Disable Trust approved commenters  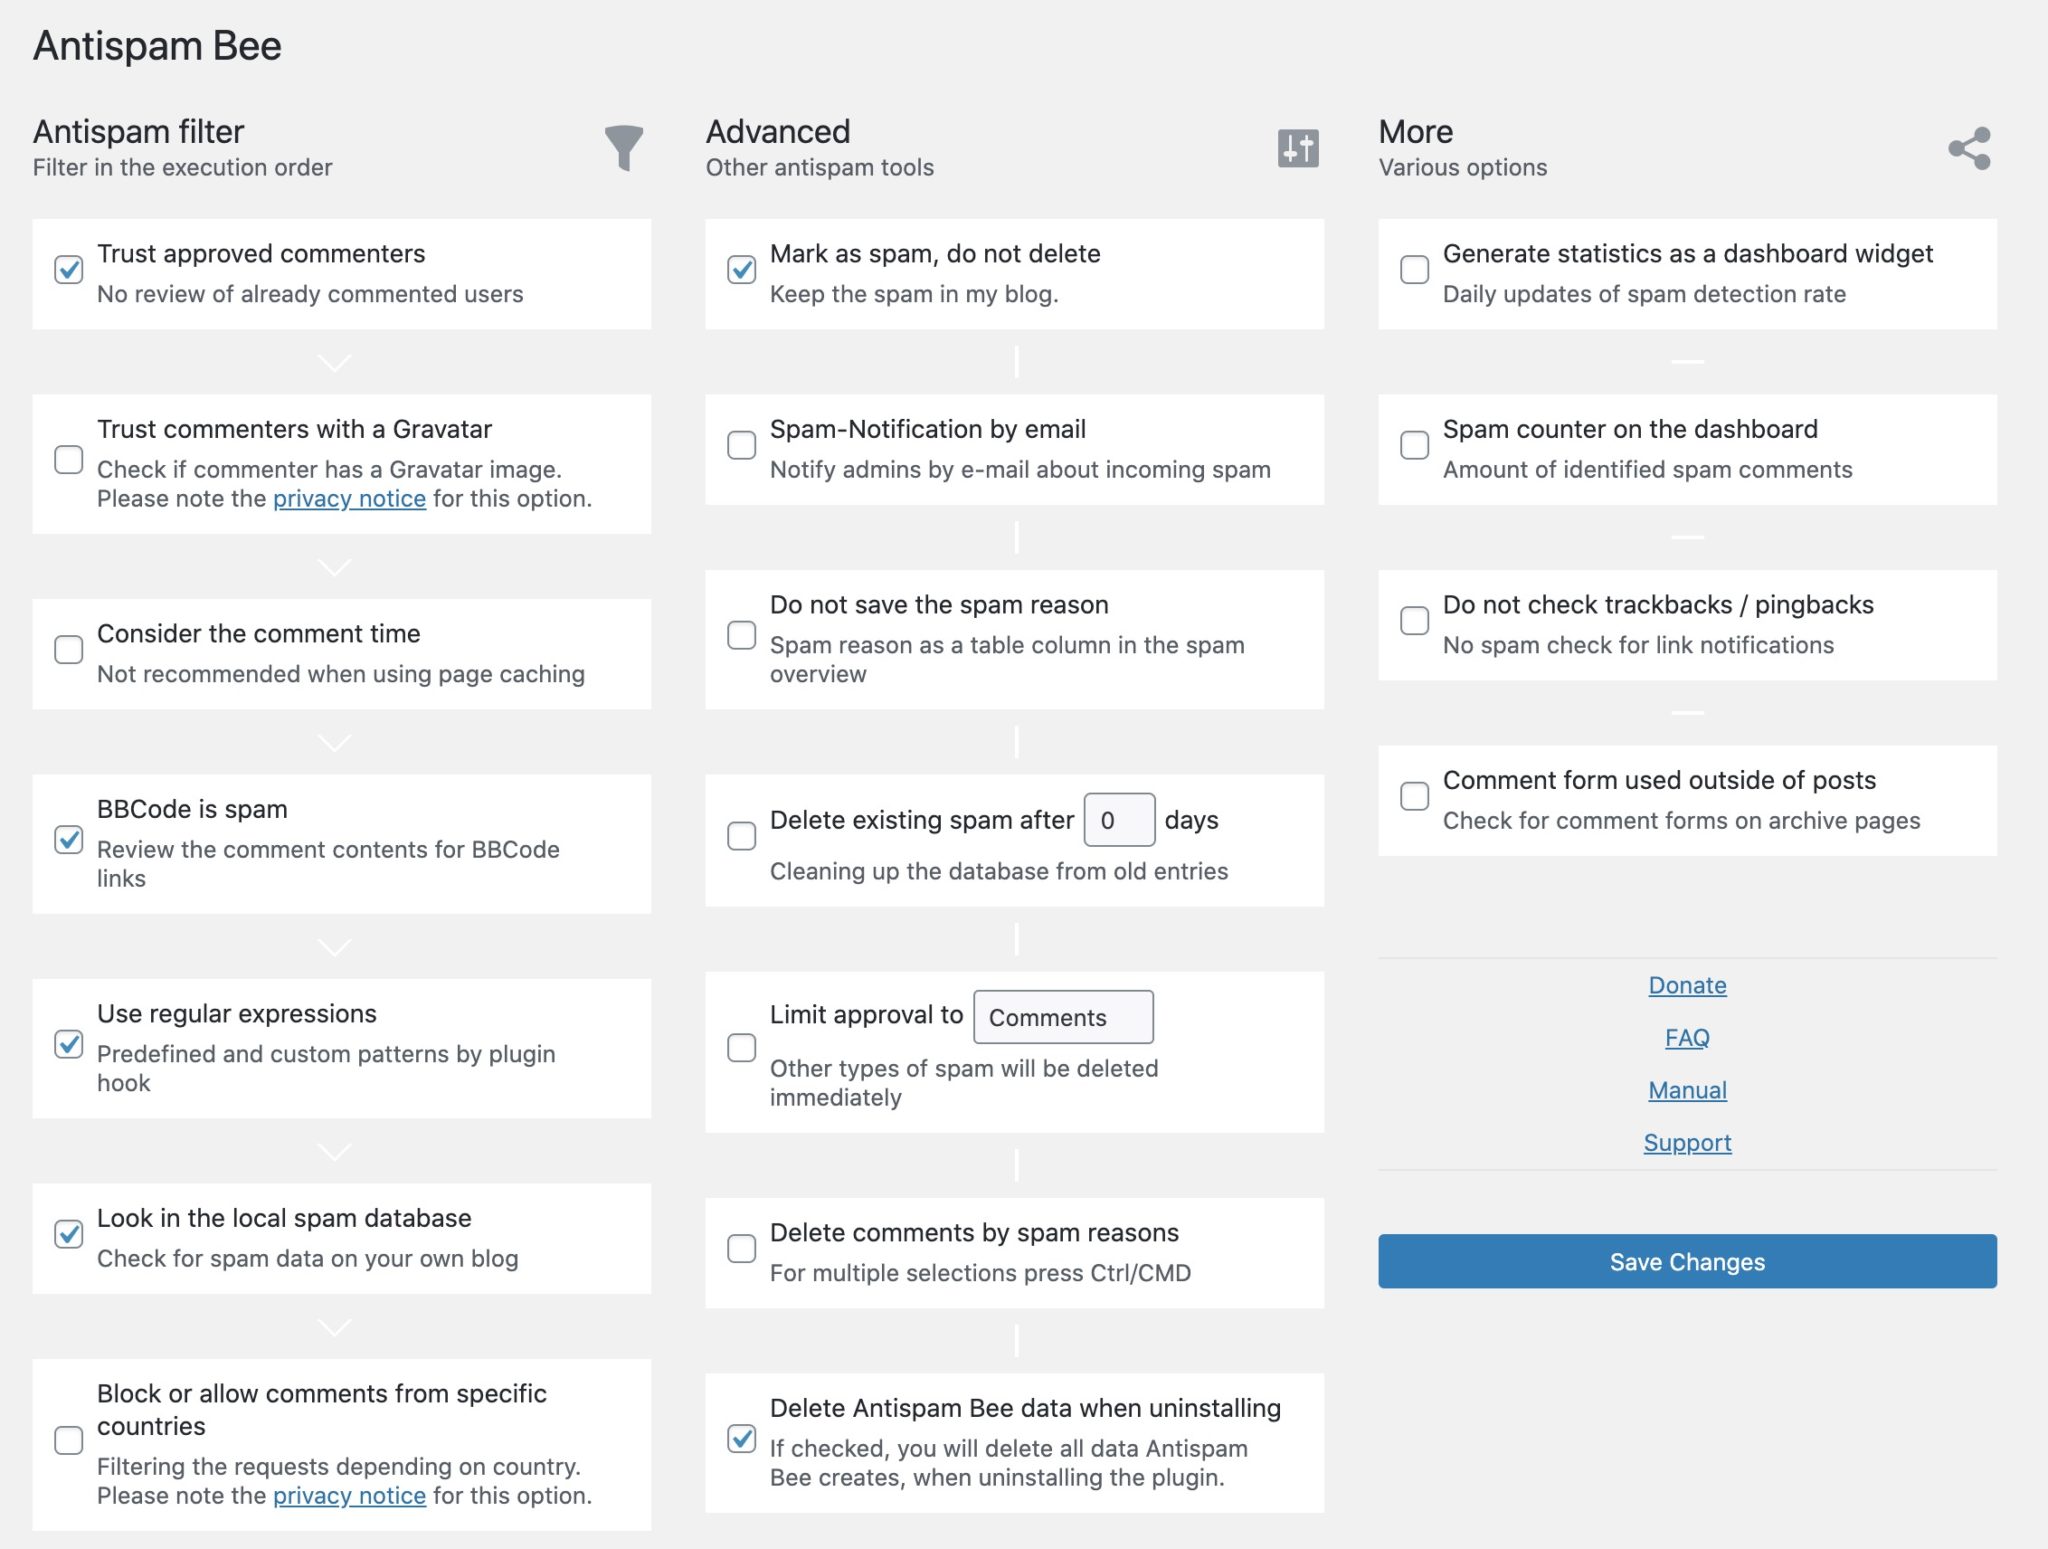tap(68, 268)
